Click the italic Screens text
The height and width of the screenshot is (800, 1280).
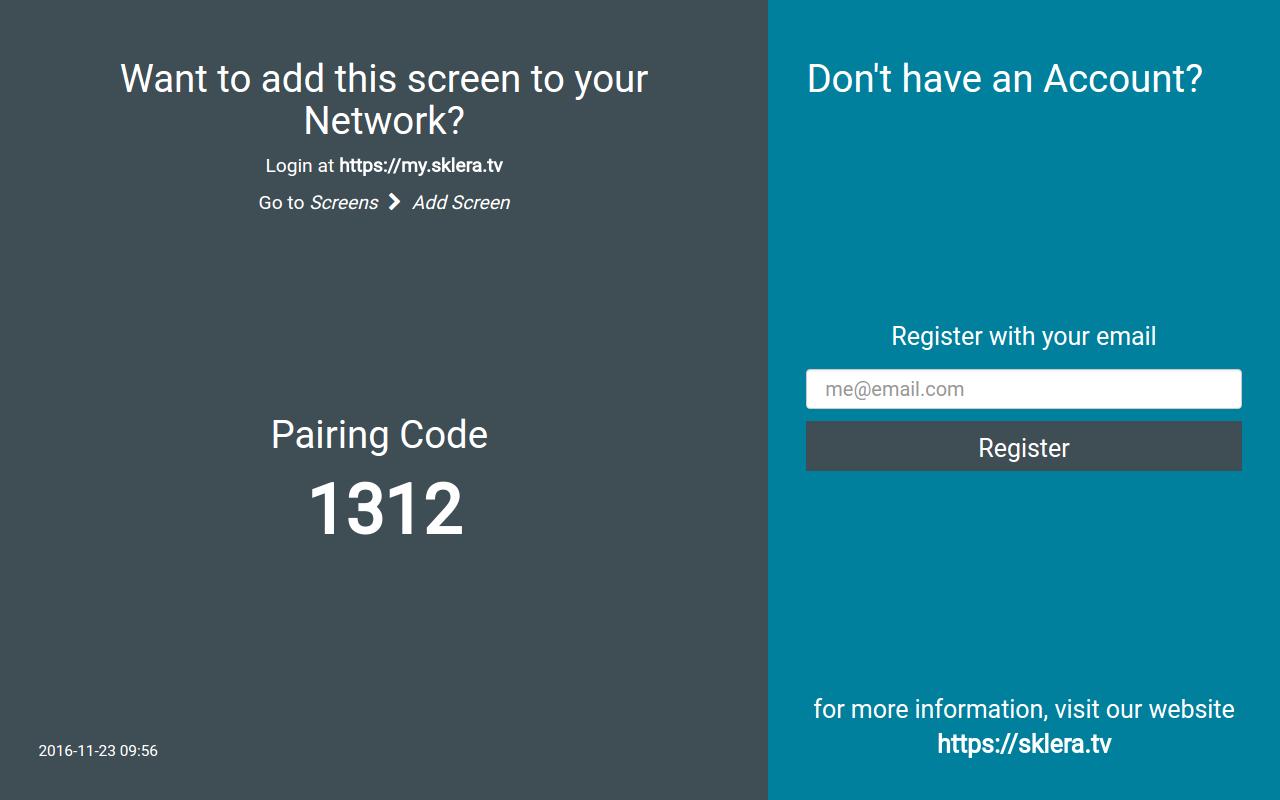[x=344, y=202]
